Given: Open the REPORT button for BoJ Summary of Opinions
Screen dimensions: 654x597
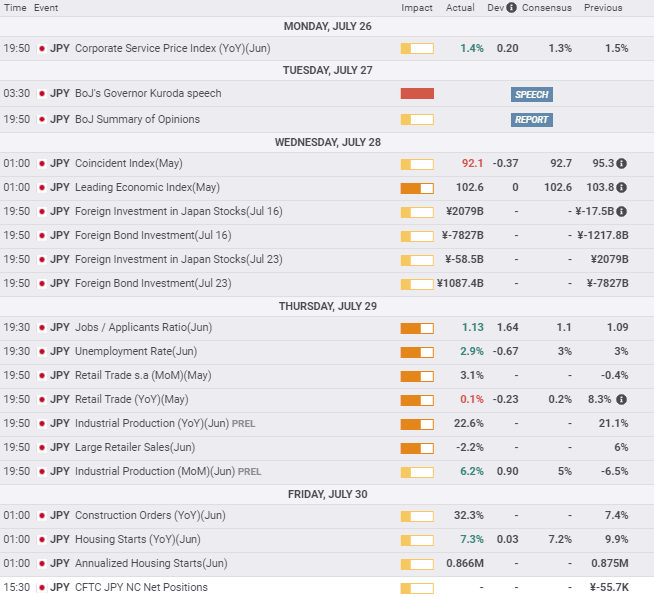Looking at the screenshot, I should 531,120.
